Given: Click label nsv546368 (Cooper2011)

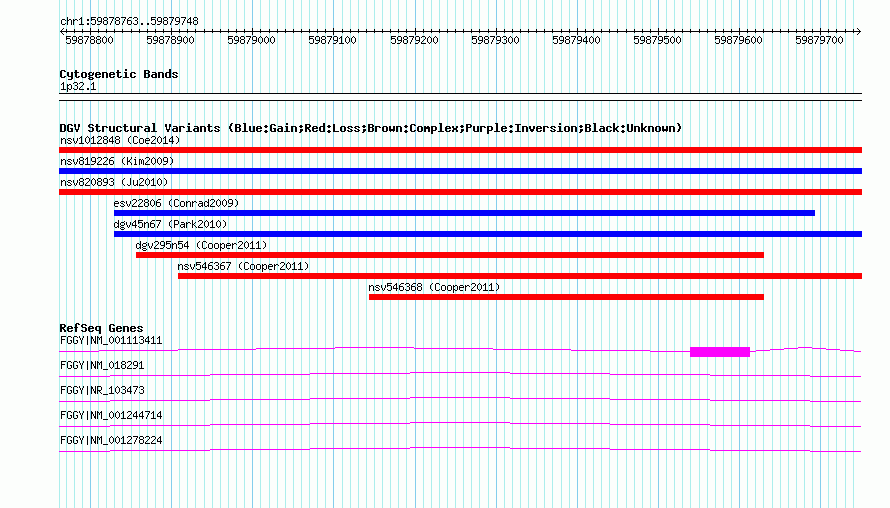Looking at the screenshot, I should pos(434,287).
